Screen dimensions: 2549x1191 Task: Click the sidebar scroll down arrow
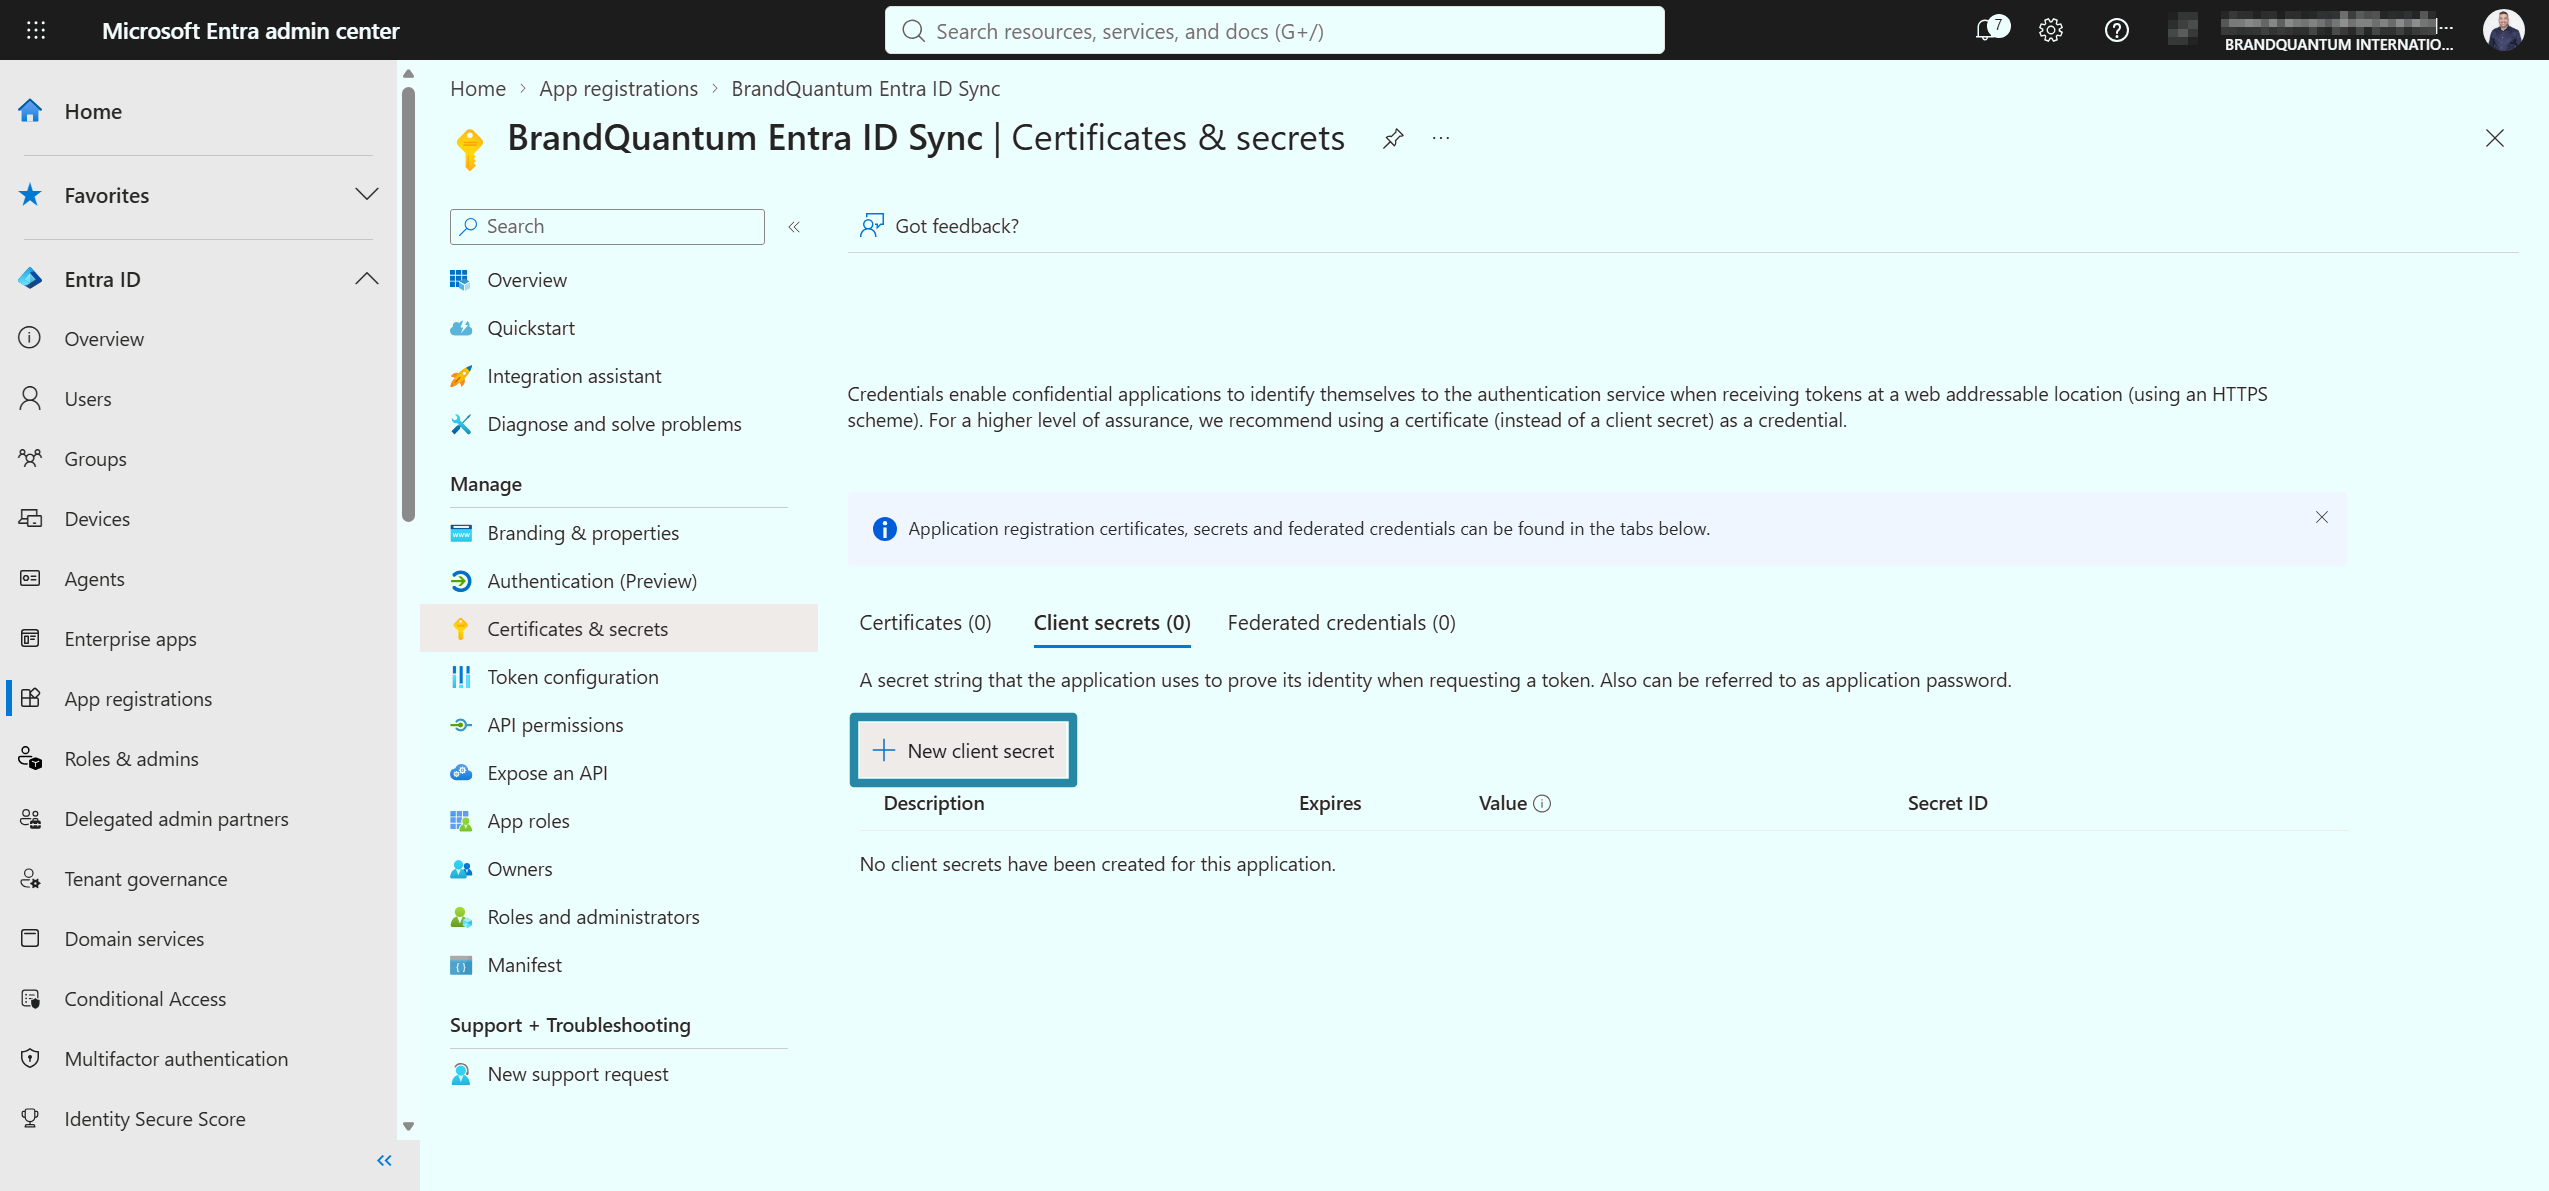coord(408,1126)
